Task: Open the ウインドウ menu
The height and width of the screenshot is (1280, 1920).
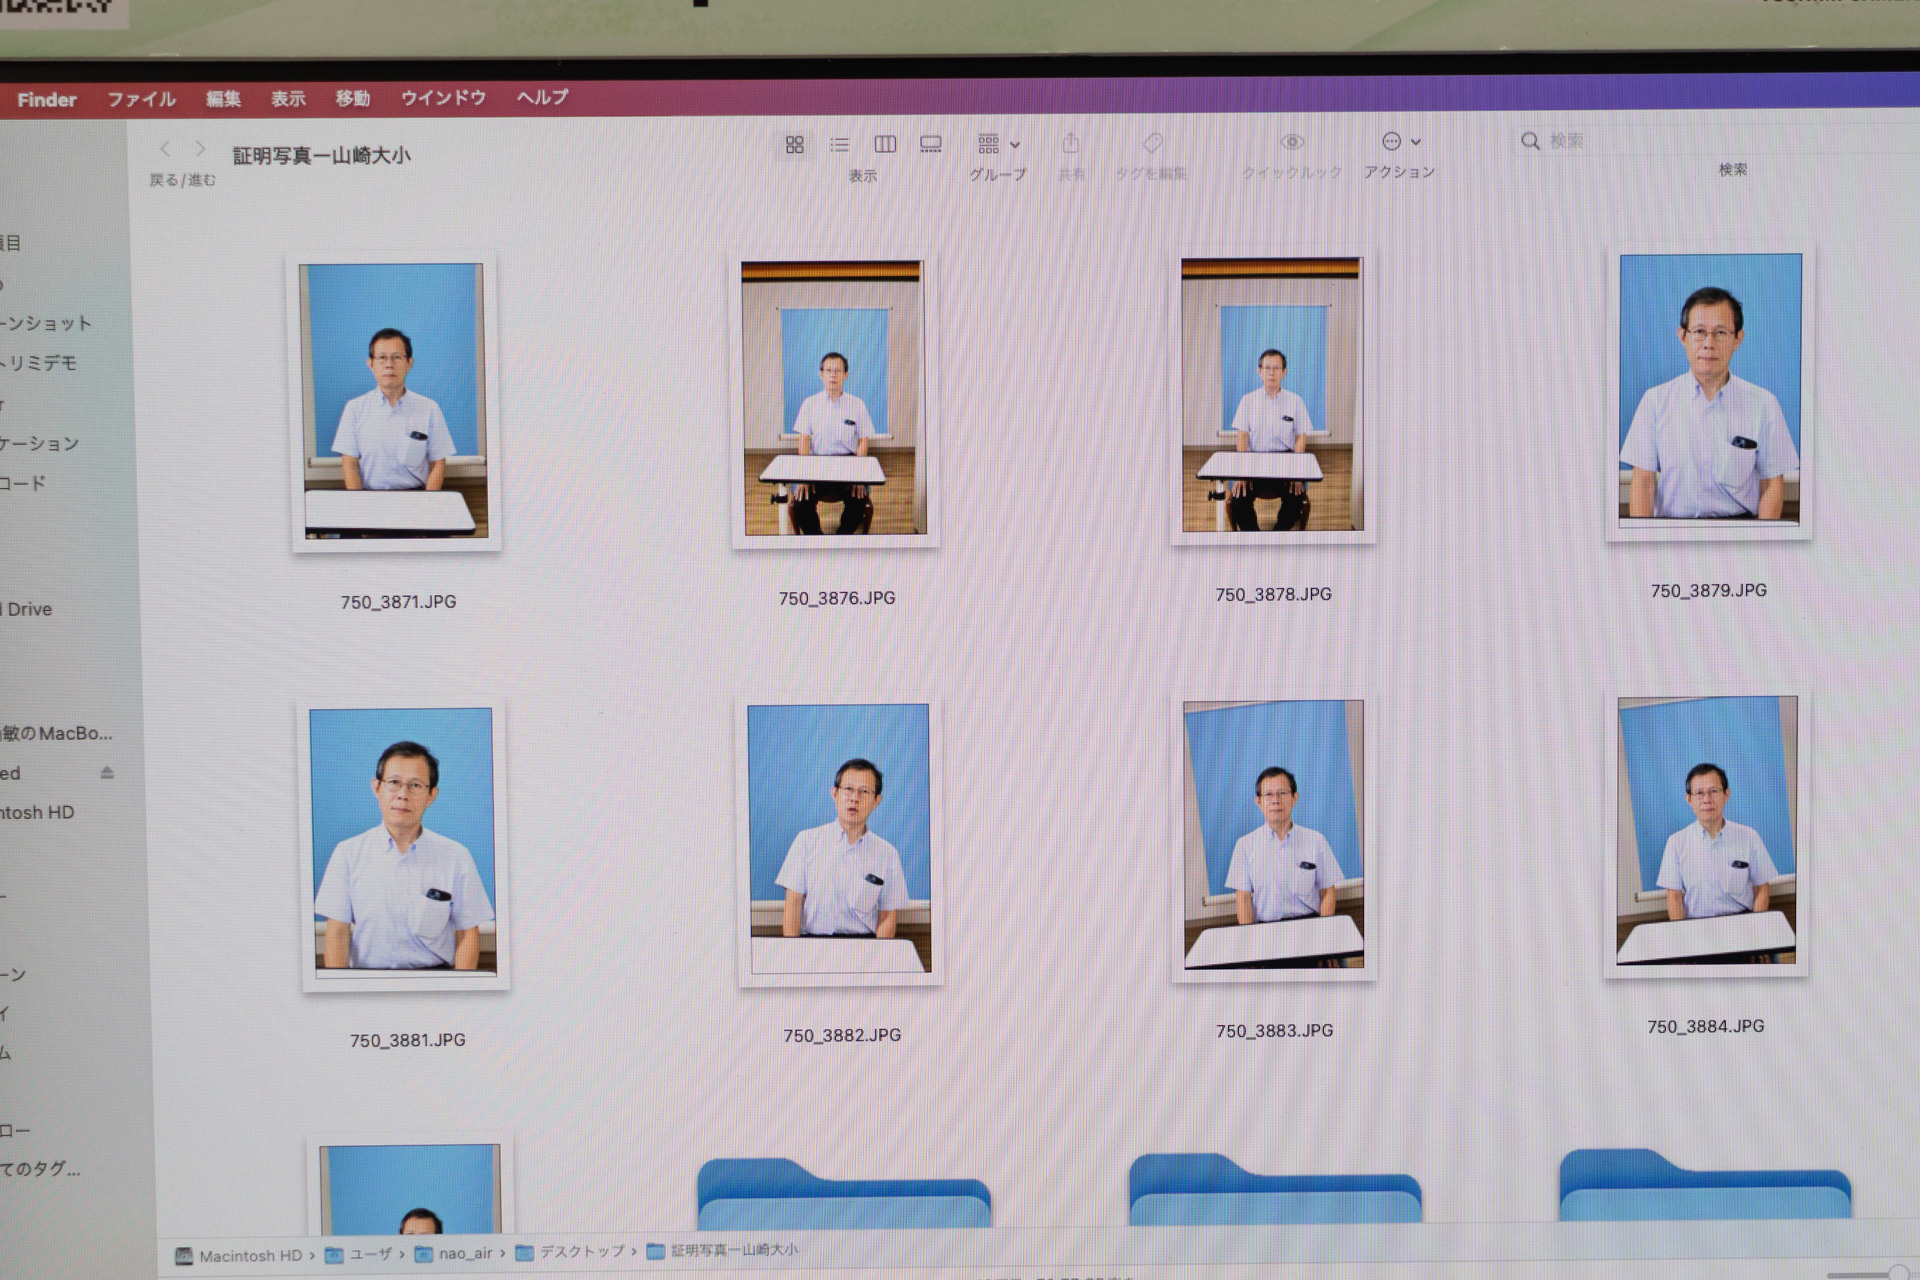Action: pos(443,97)
